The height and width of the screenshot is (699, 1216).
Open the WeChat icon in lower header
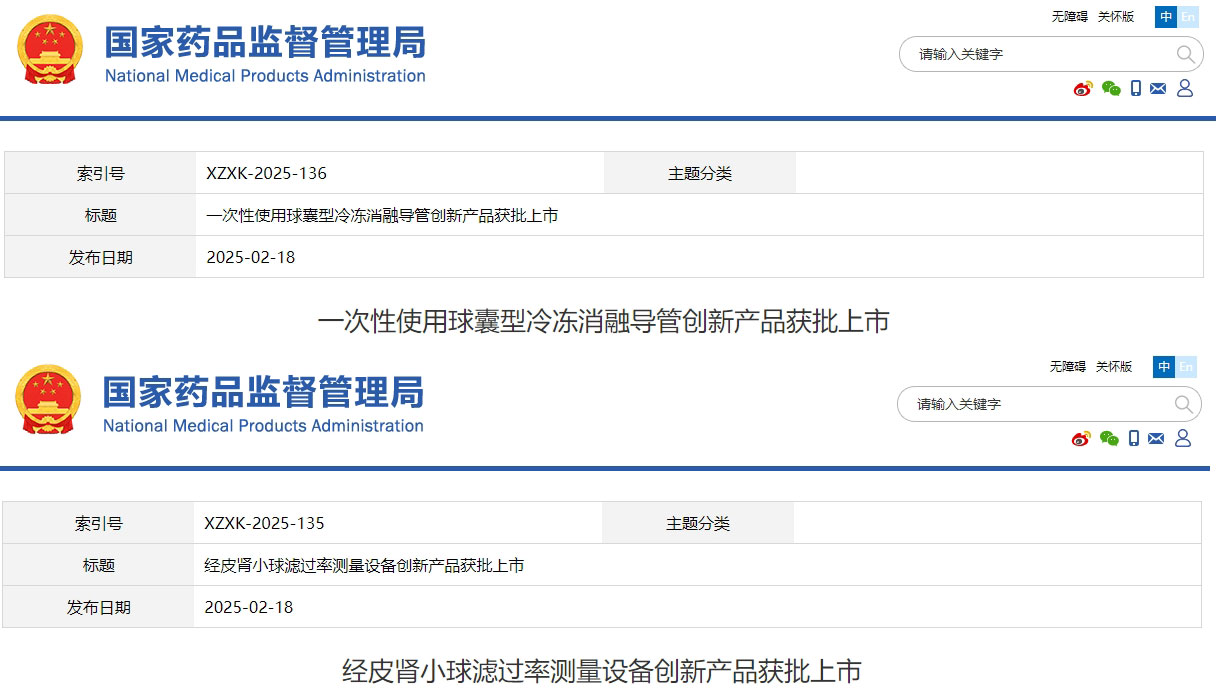coord(1109,438)
